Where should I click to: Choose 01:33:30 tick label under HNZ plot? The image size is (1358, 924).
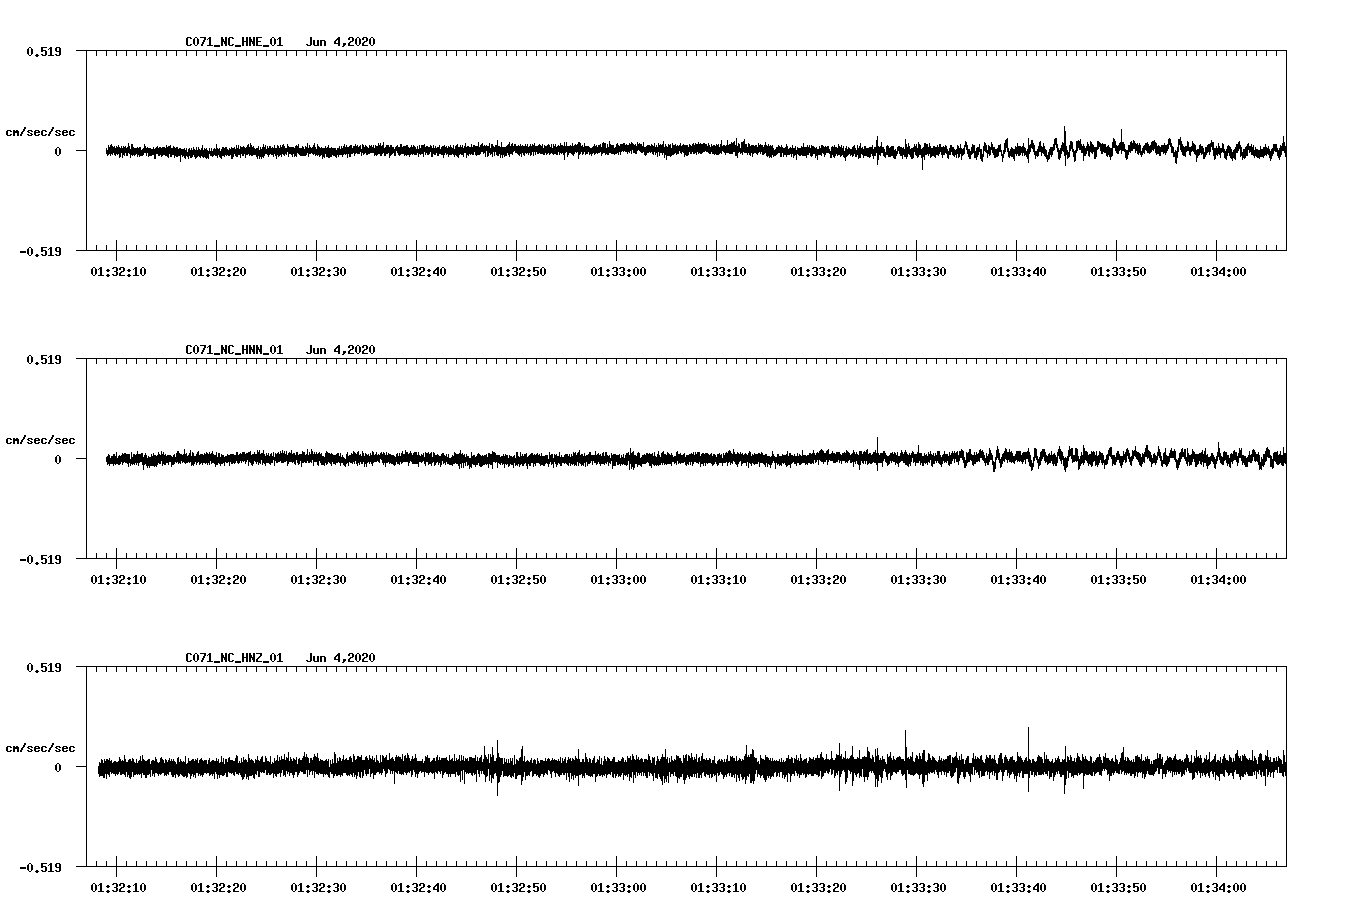tap(918, 887)
